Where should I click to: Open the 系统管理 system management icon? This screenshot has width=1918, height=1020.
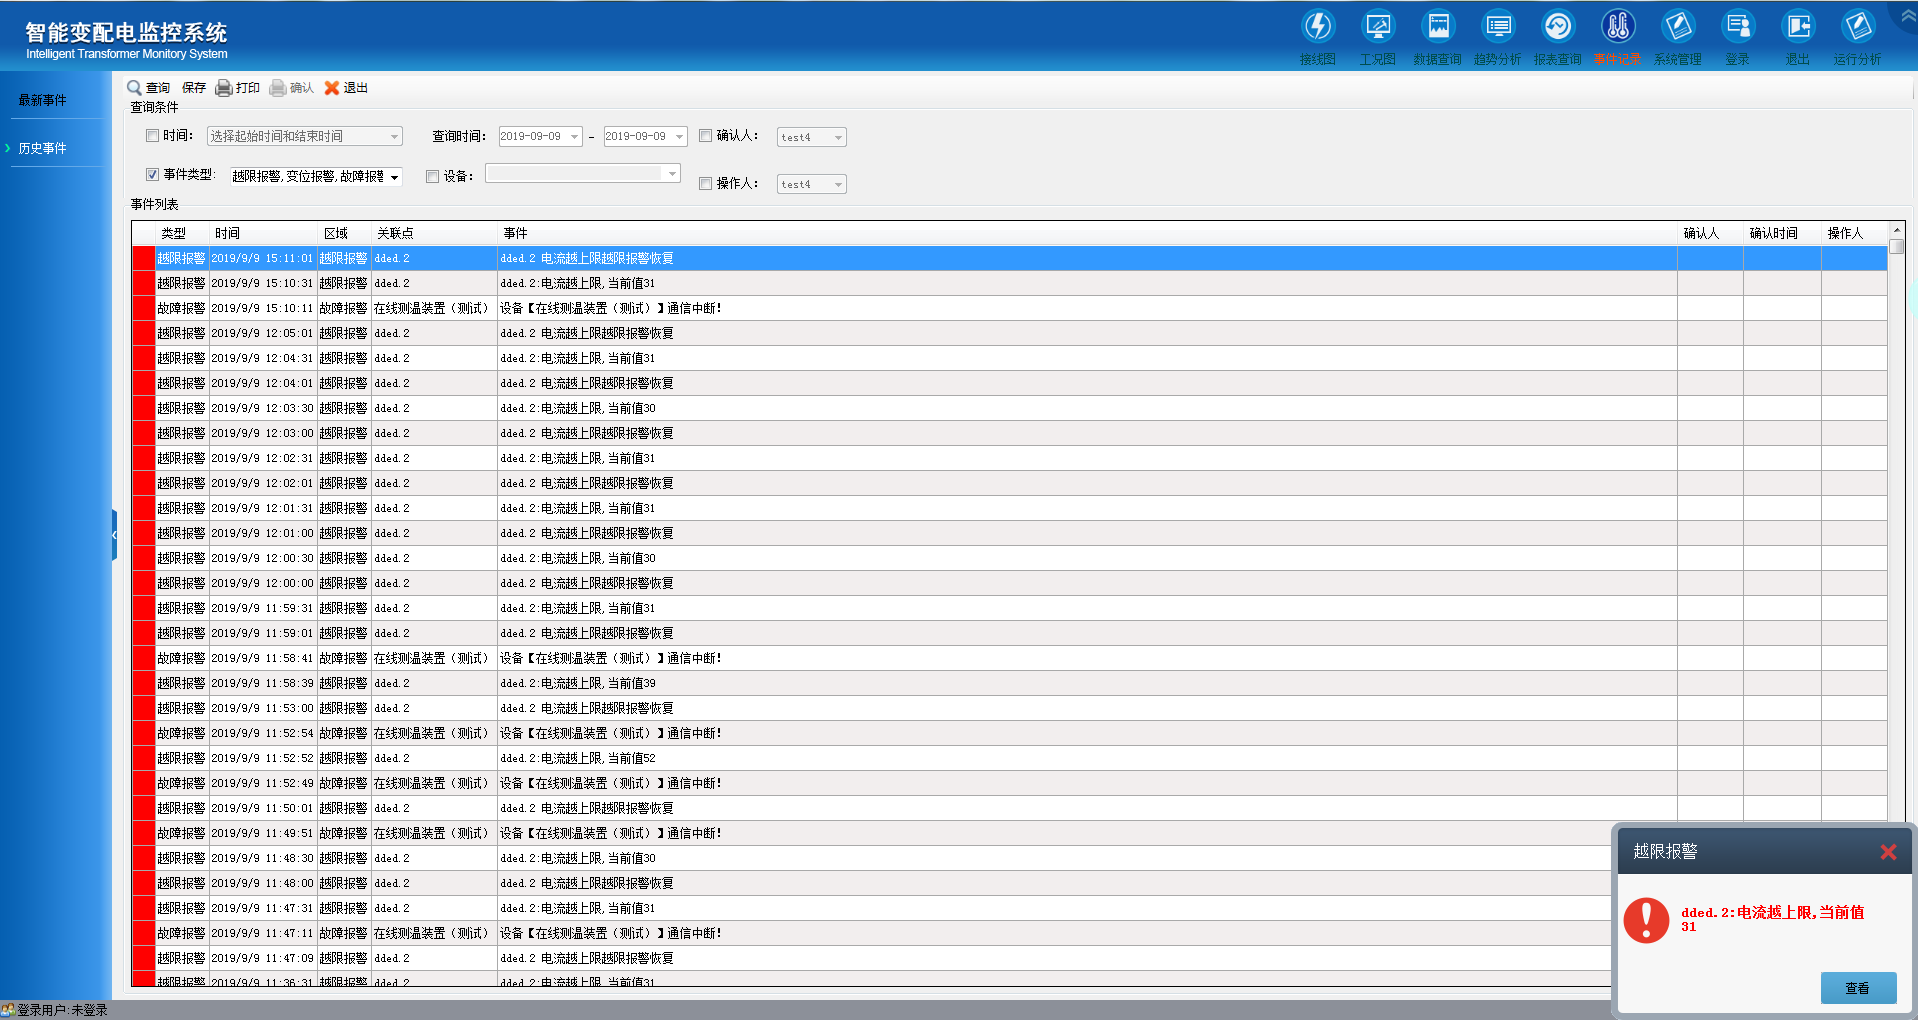pos(1678,26)
